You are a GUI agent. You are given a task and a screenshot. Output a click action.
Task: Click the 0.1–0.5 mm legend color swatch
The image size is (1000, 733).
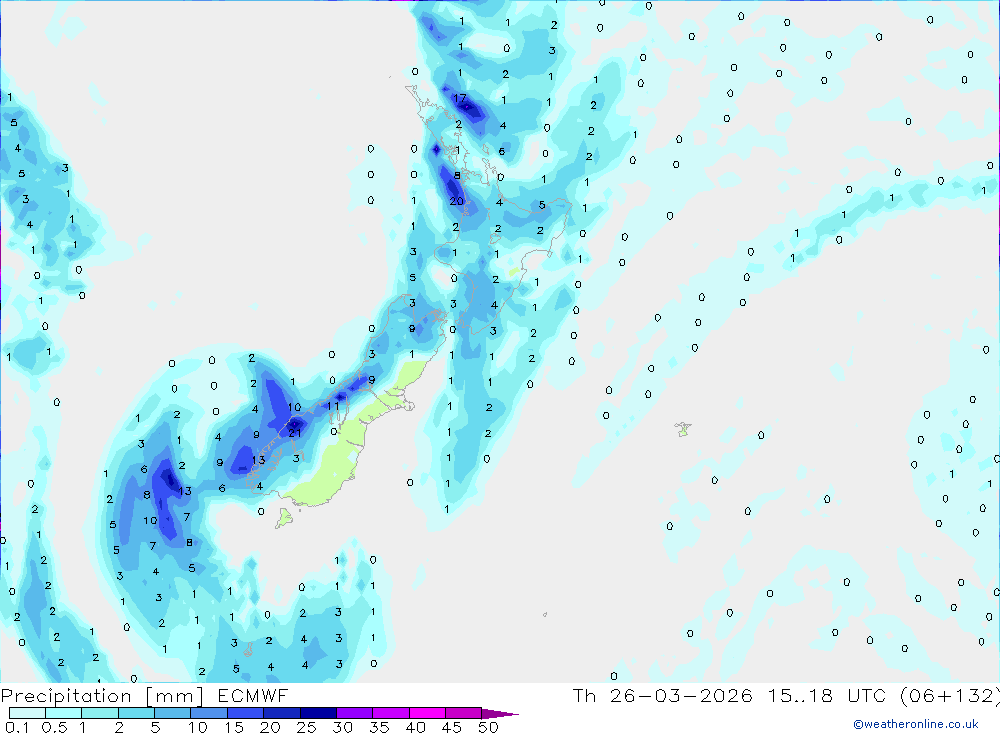point(27,713)
